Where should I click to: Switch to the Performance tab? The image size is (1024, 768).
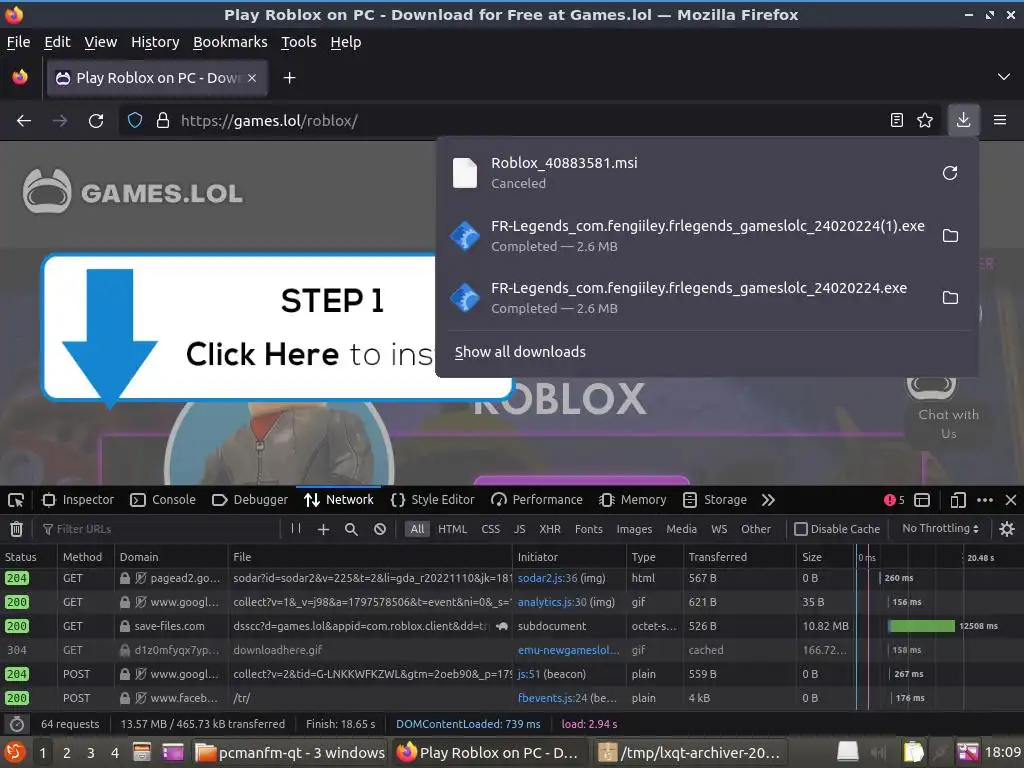pyautogui.click(x=537, y=500)
